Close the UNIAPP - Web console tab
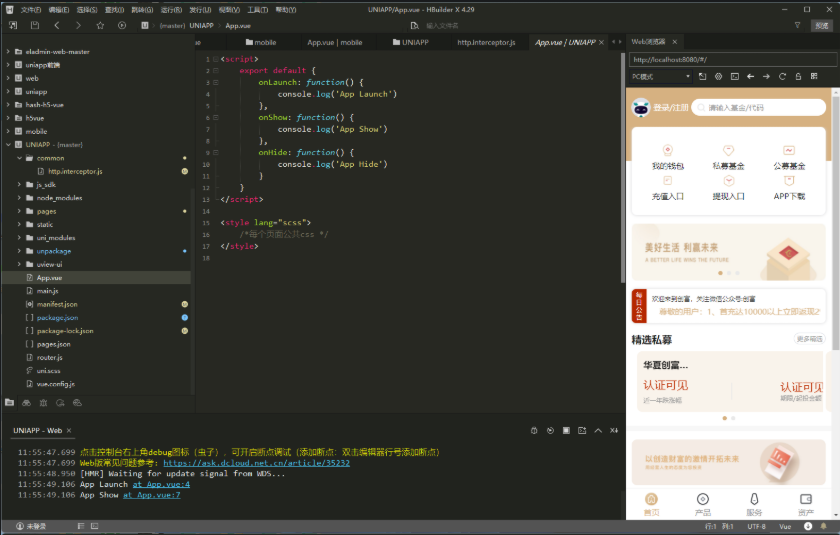The height and width of the screenshot is (535, 840). [x=69, y=431]
